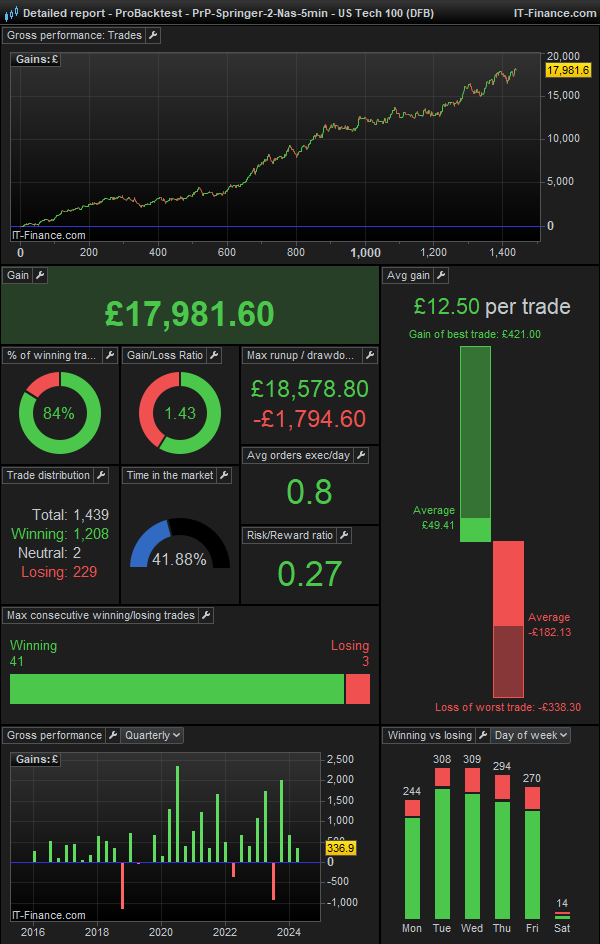This screenshot has width=600, height=944.
Task: Click the Gain panel wrench icon
Action: point(40,275)
